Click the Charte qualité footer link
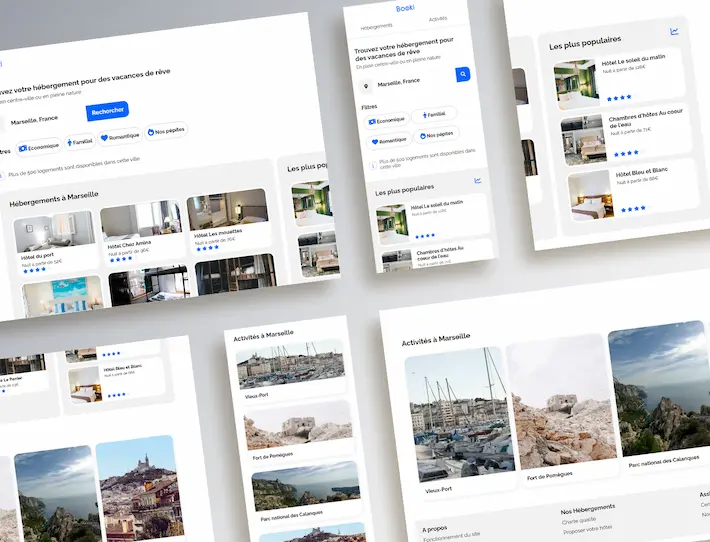 (x=579, y=521)
